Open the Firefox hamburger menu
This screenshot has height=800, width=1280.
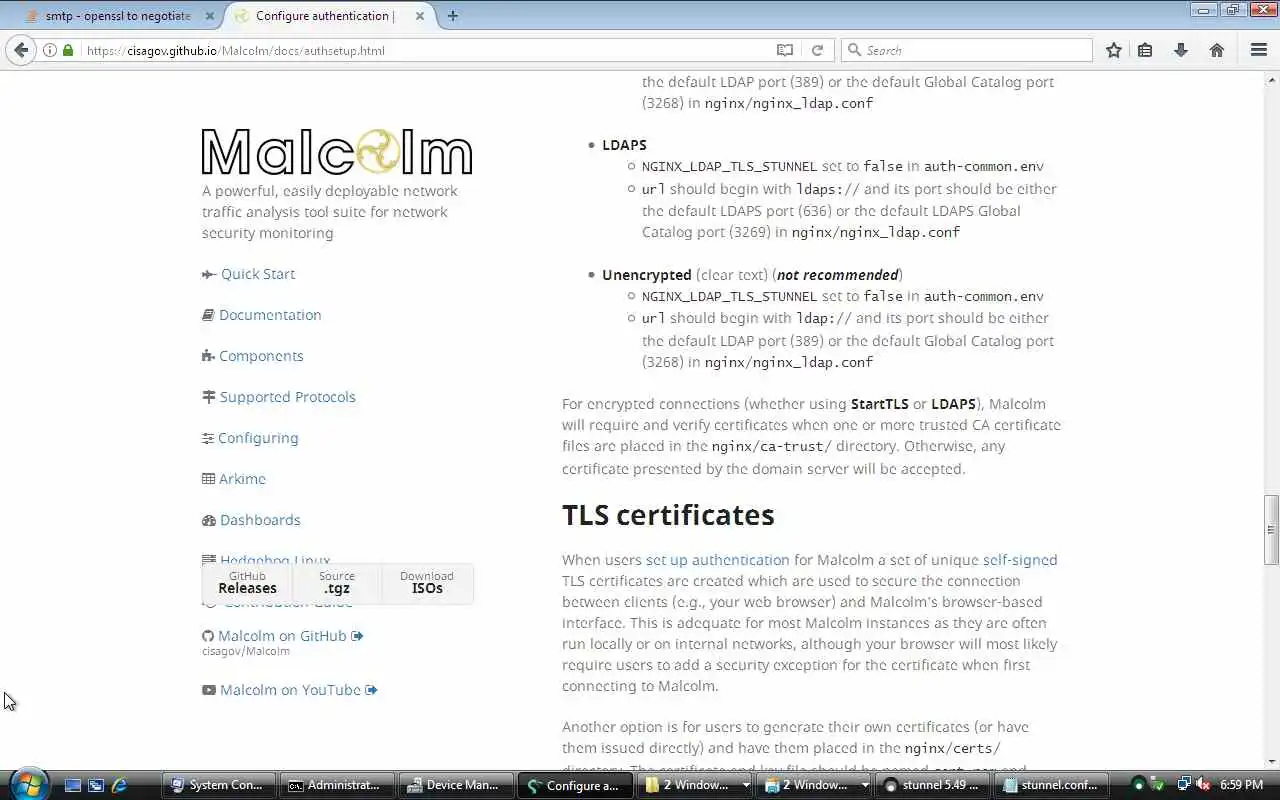(x=1259, y=50)
